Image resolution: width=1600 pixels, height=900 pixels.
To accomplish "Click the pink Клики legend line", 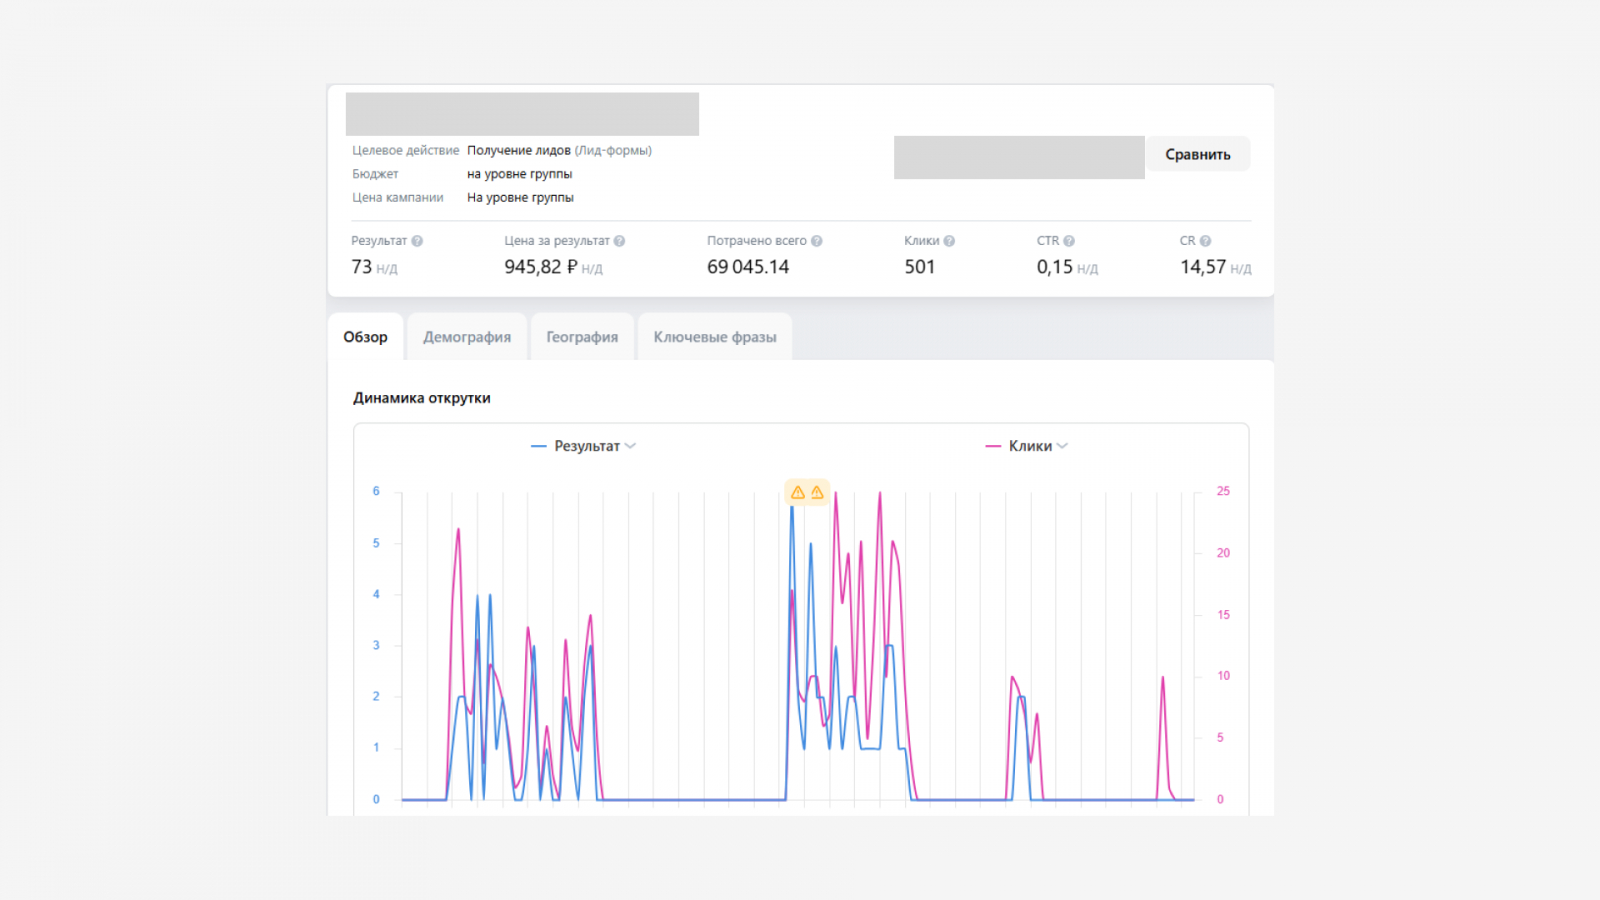I will point(993,446).
